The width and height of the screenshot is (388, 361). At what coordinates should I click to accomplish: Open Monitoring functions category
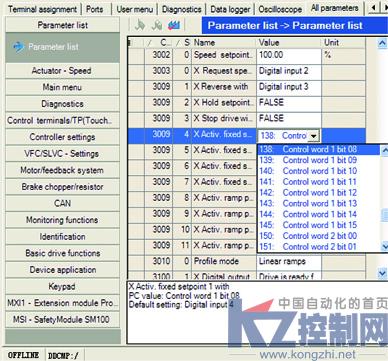coord(62,220)
